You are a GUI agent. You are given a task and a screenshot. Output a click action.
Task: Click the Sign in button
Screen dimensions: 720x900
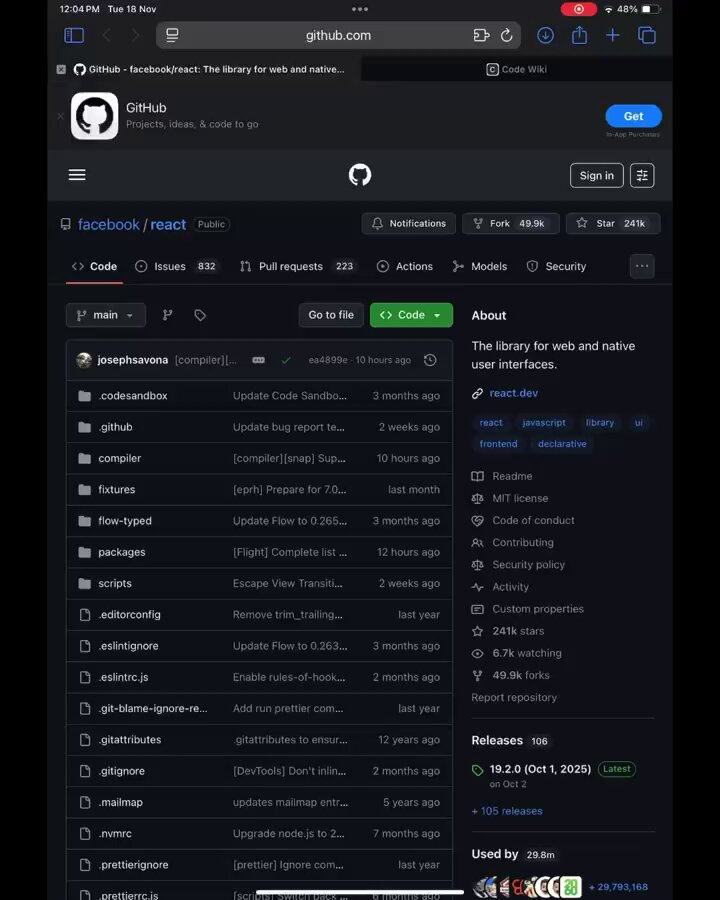597,176
